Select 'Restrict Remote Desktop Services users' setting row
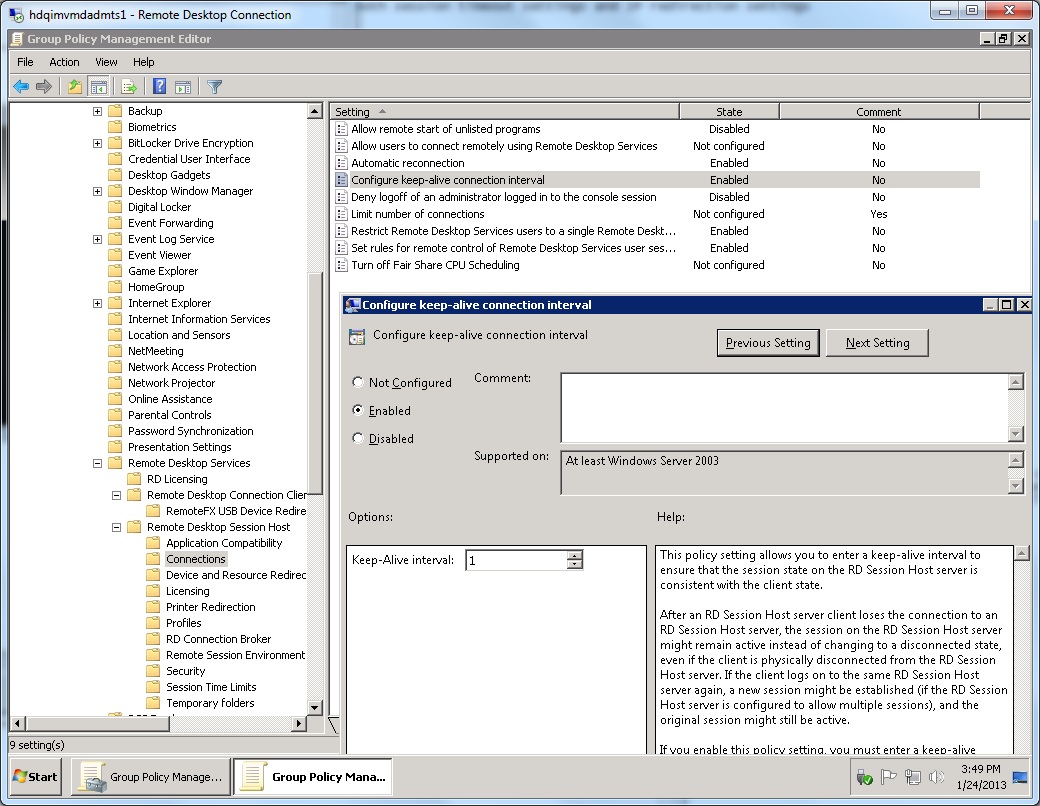 coord(655,231)
